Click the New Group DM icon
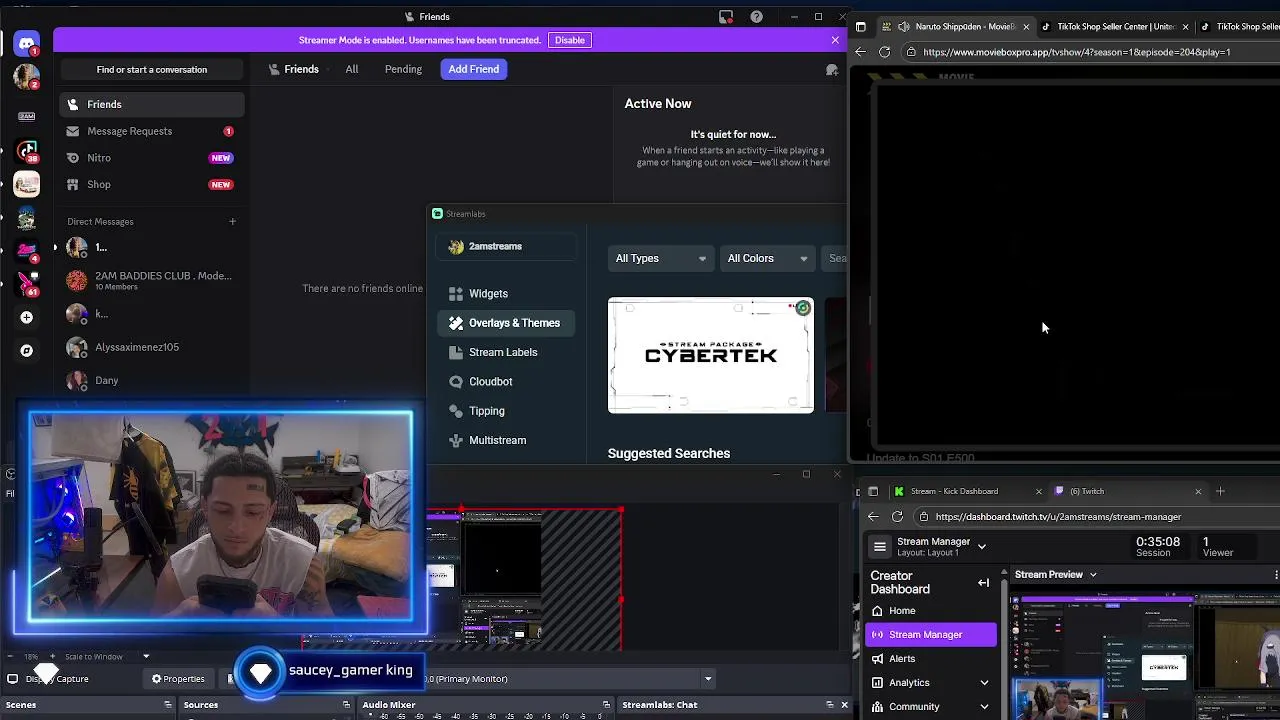 [832, 69]
